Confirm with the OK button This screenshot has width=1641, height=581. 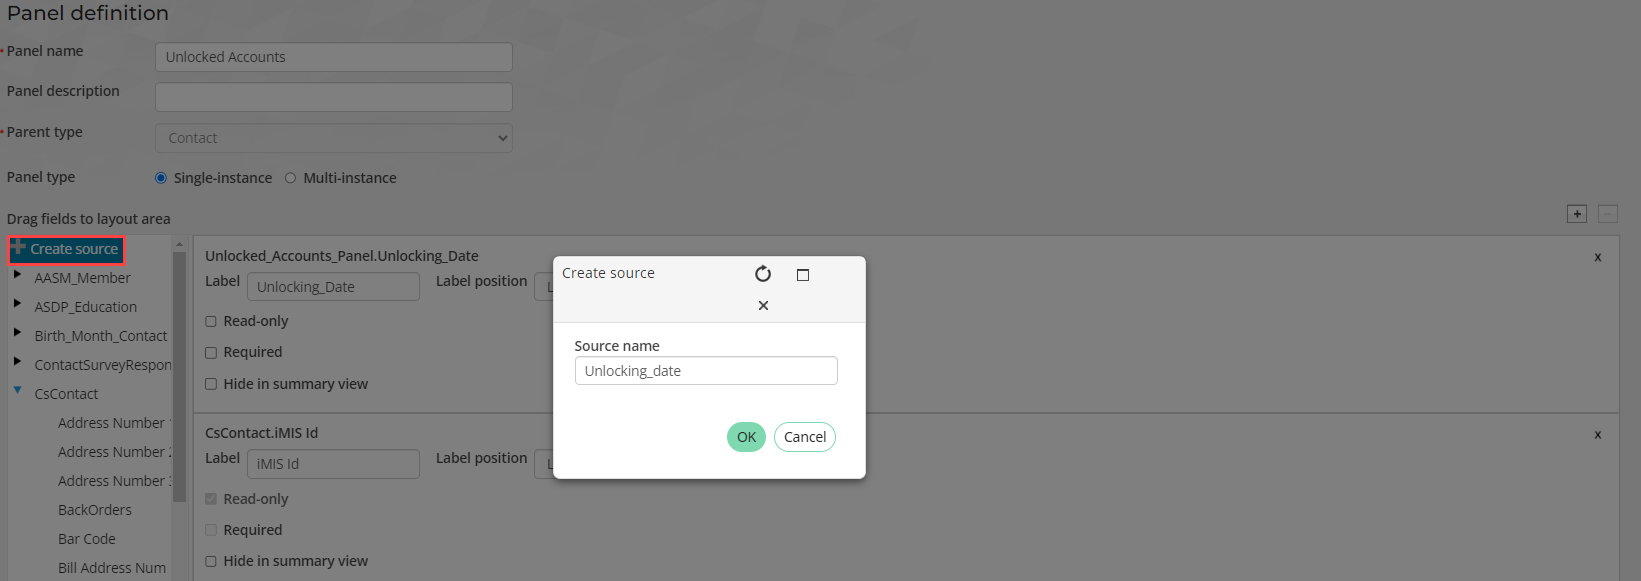pyautogui.click(x=746, y=437)
